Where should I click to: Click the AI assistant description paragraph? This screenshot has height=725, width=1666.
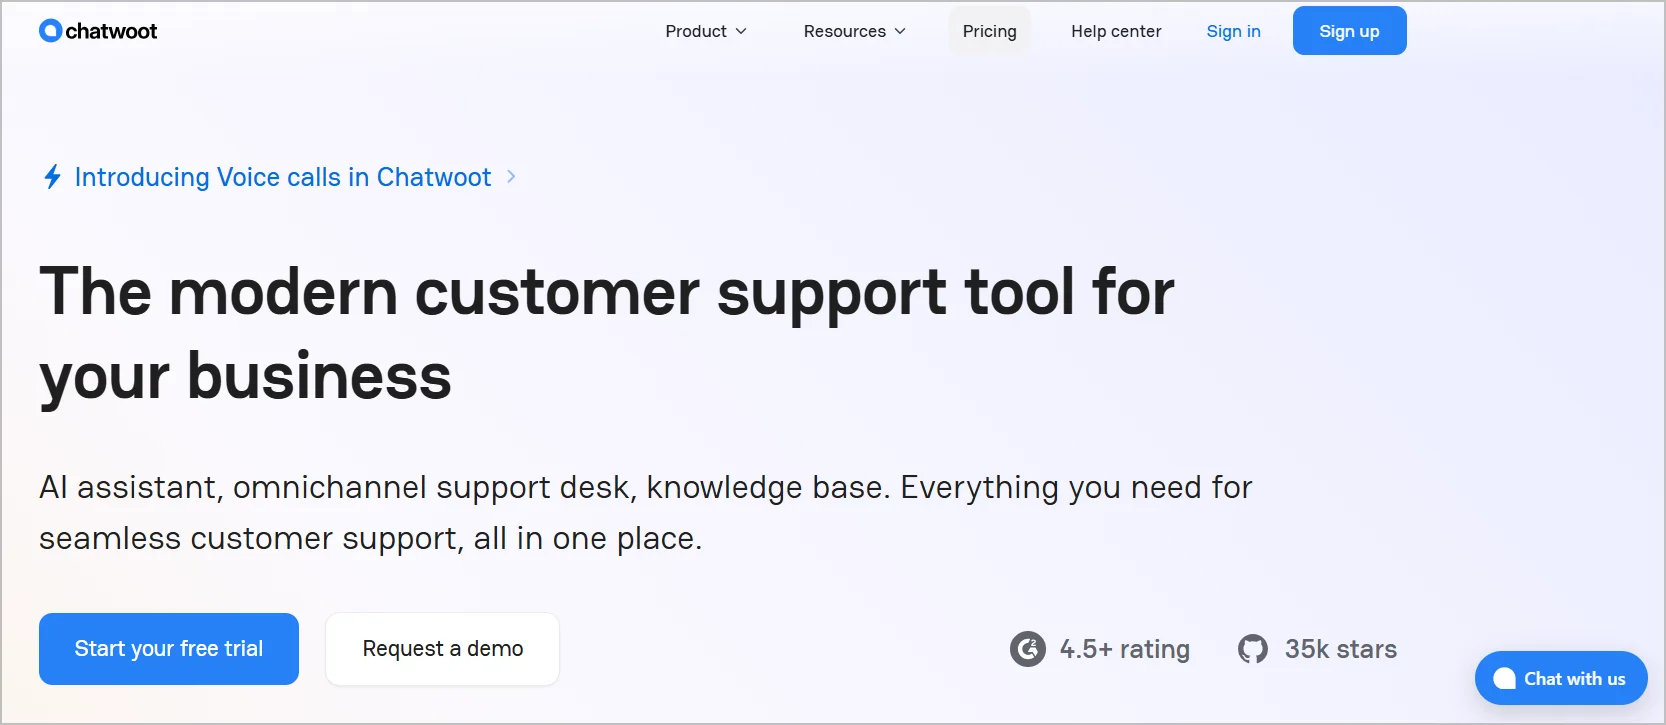coord(645,513)
